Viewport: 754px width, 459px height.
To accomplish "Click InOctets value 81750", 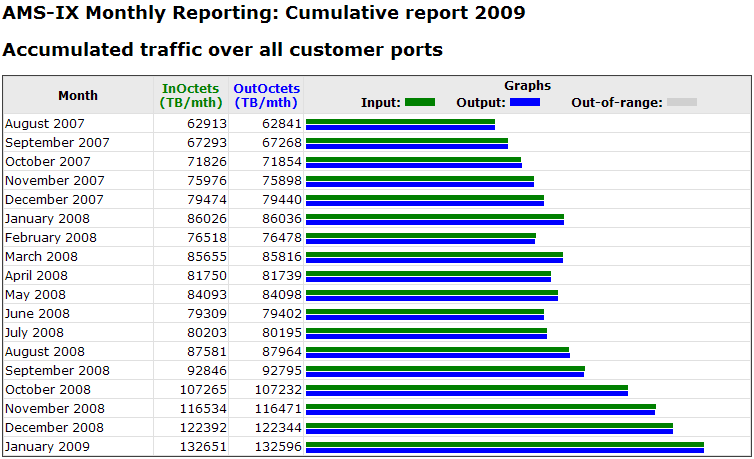I will (207, 276).
